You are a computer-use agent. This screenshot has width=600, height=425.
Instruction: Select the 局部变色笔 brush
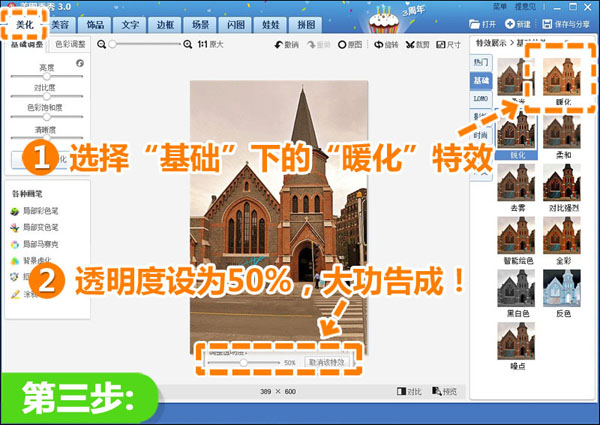click(x=35, y=228)
